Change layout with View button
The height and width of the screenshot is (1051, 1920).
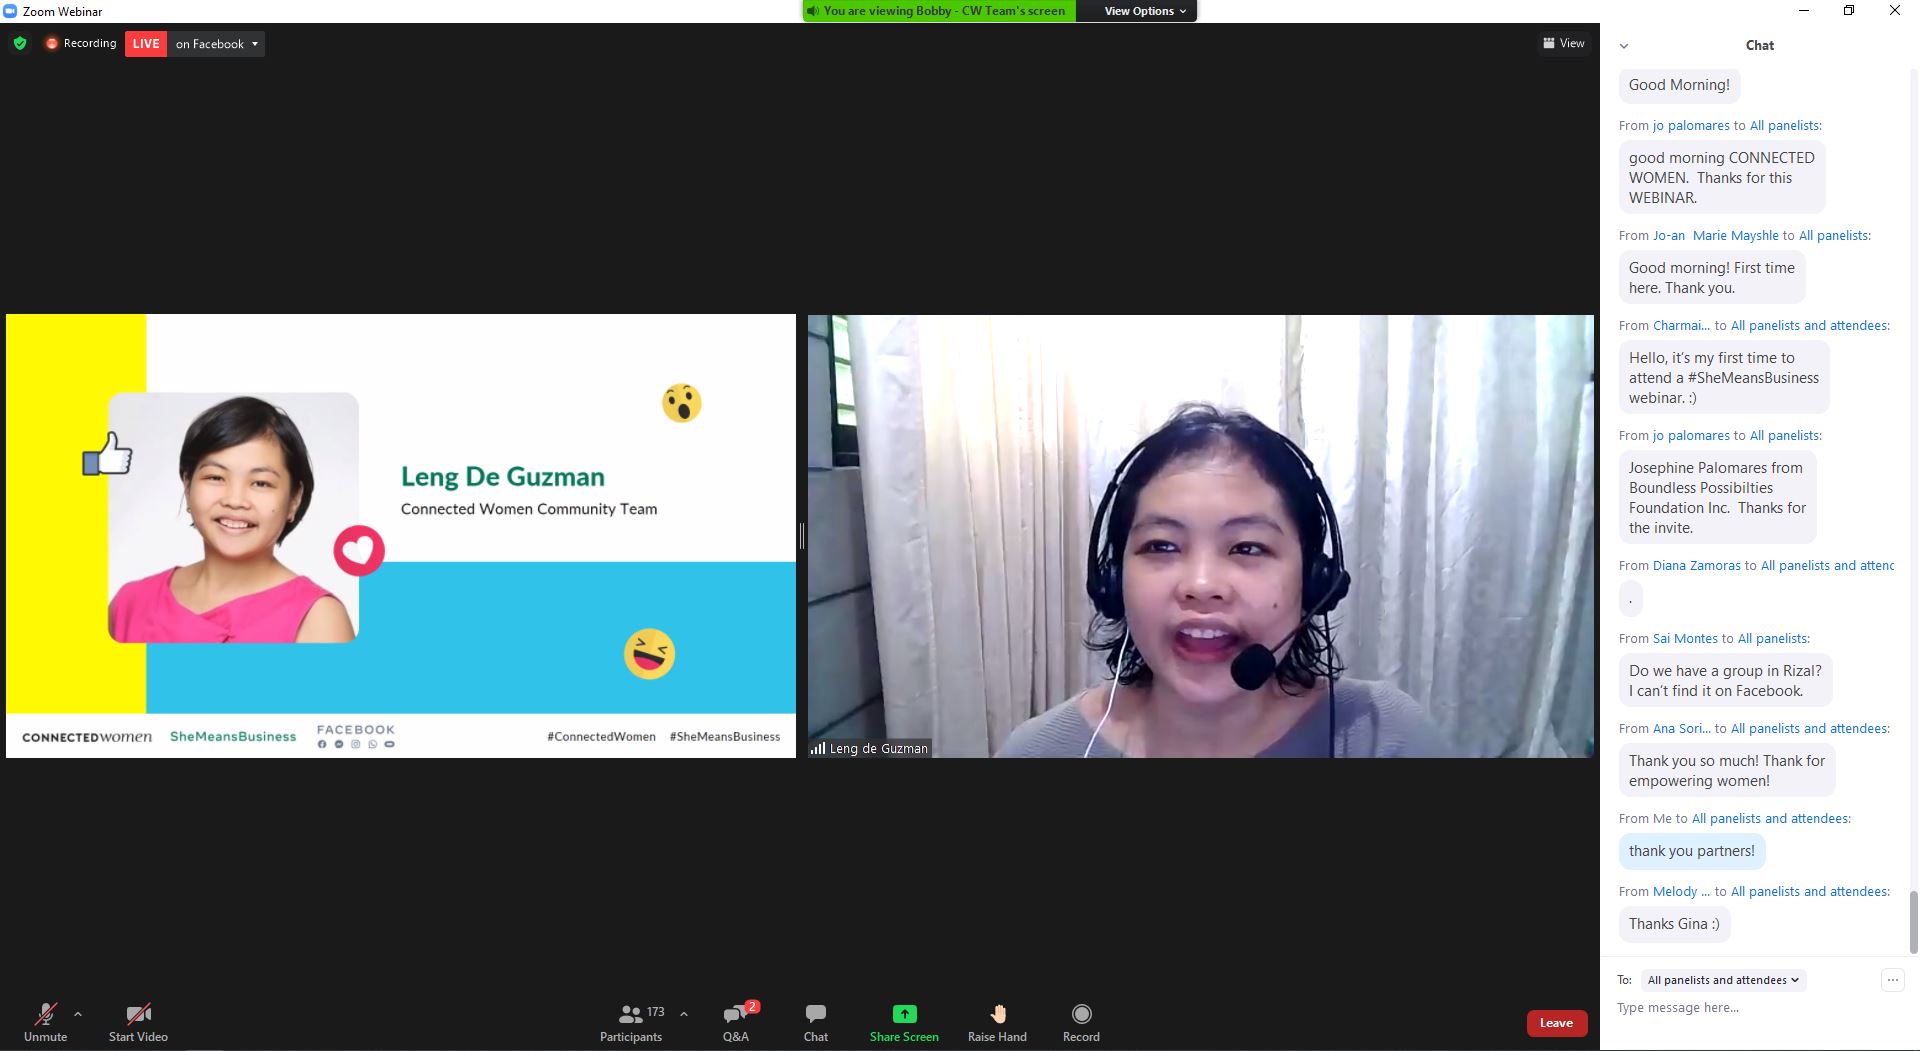(1564, 43)
